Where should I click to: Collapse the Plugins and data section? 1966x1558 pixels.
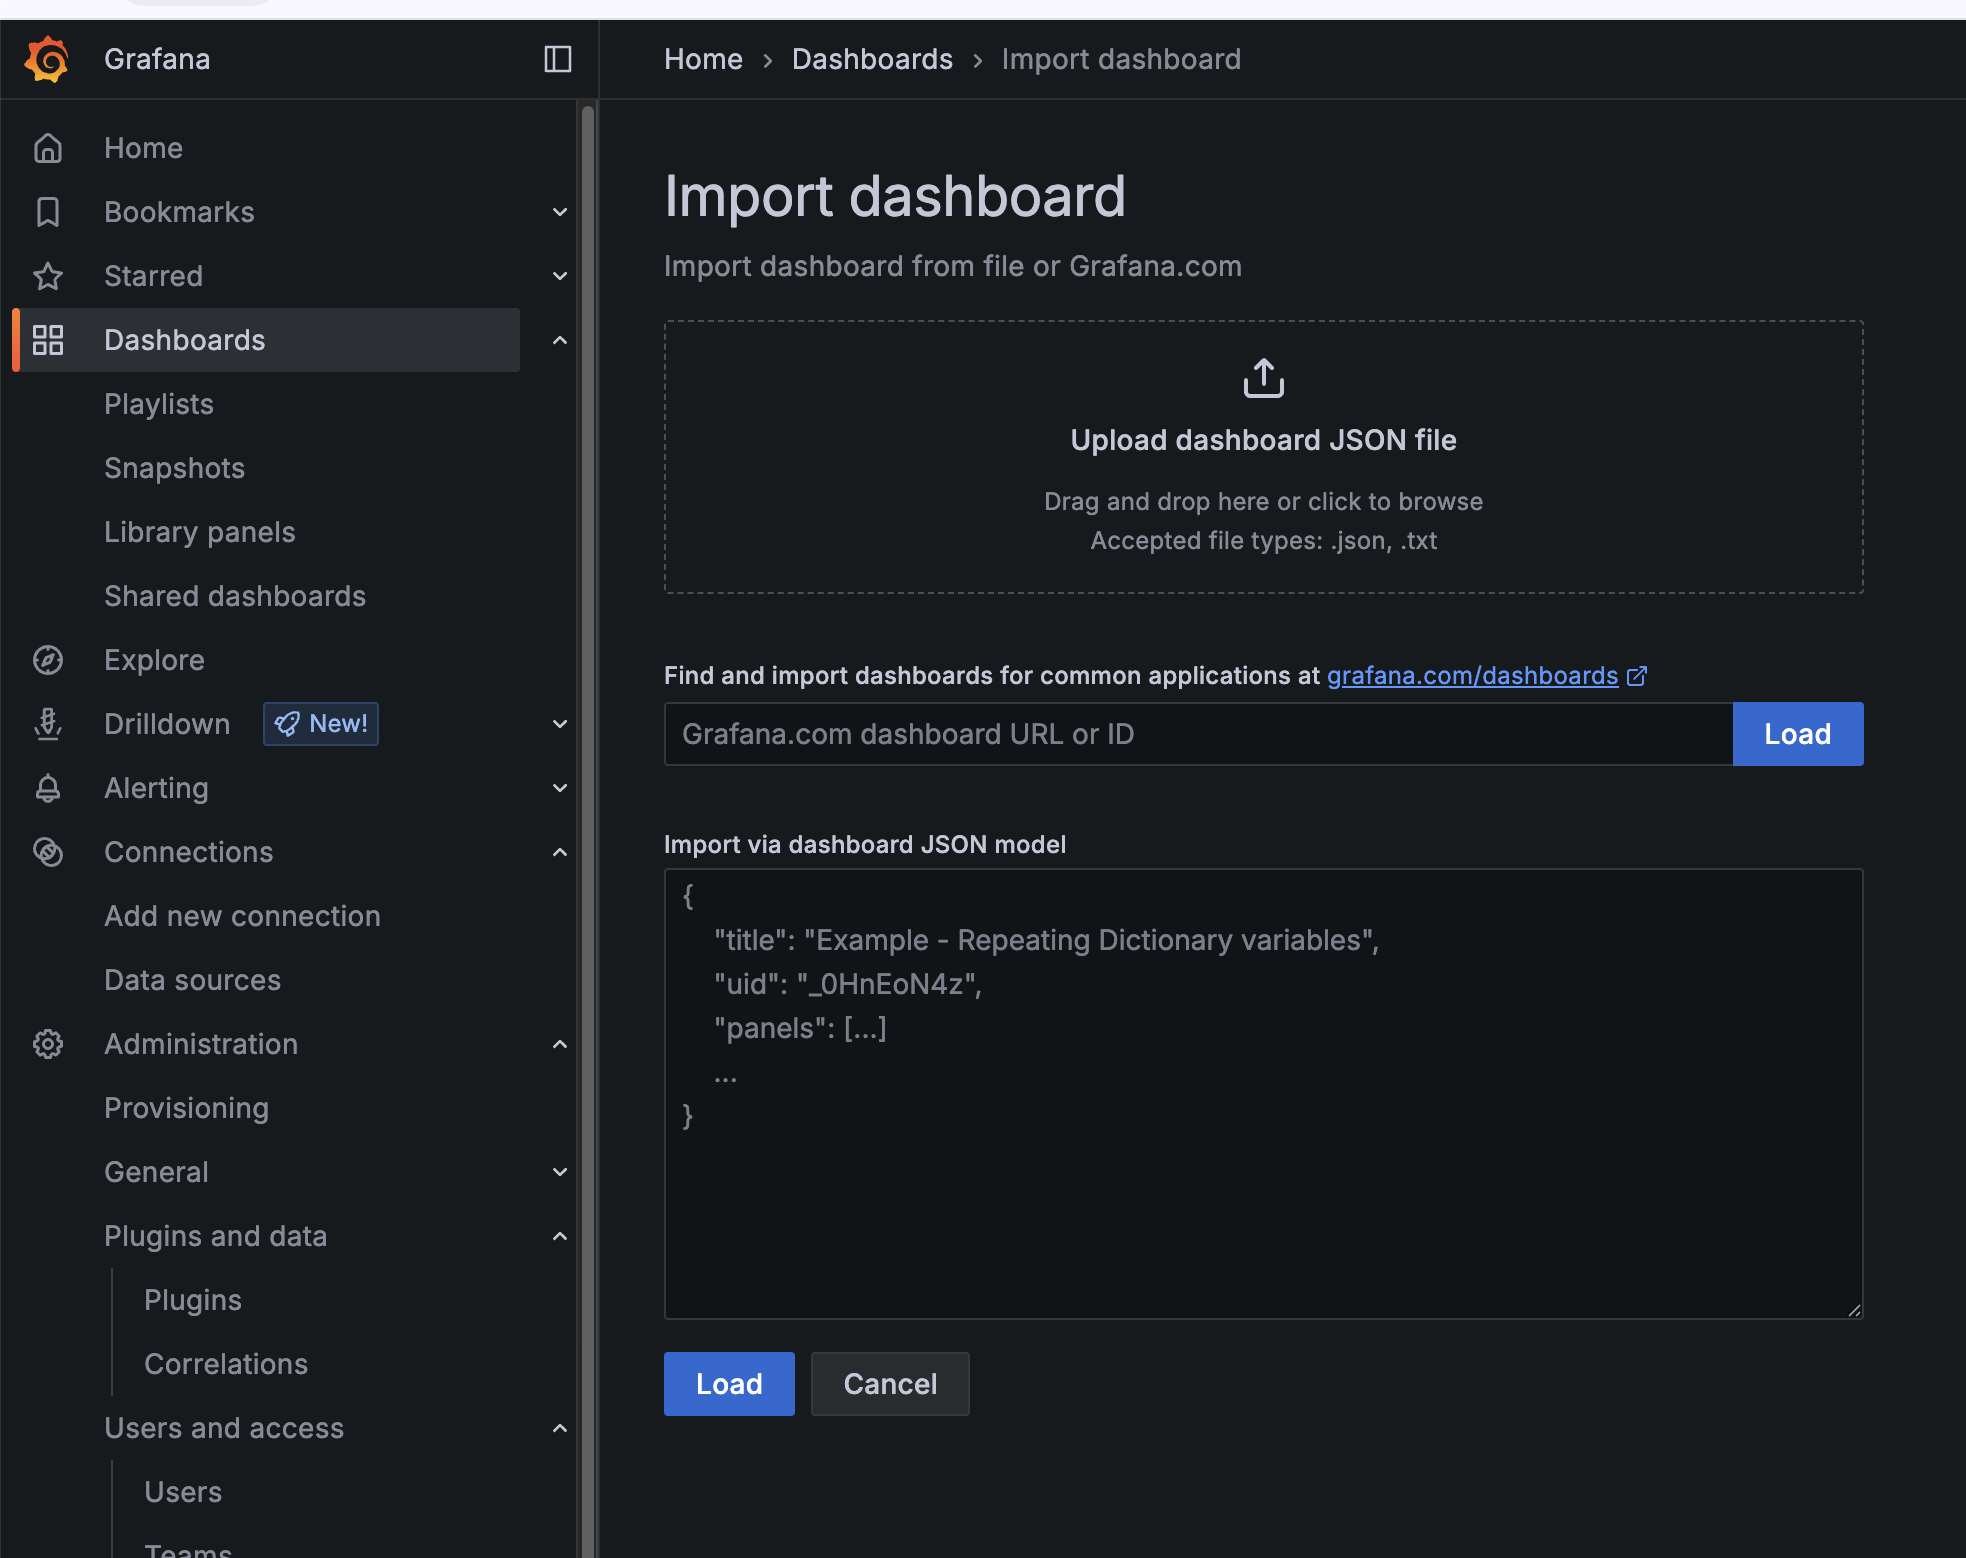coord(560,1236)
